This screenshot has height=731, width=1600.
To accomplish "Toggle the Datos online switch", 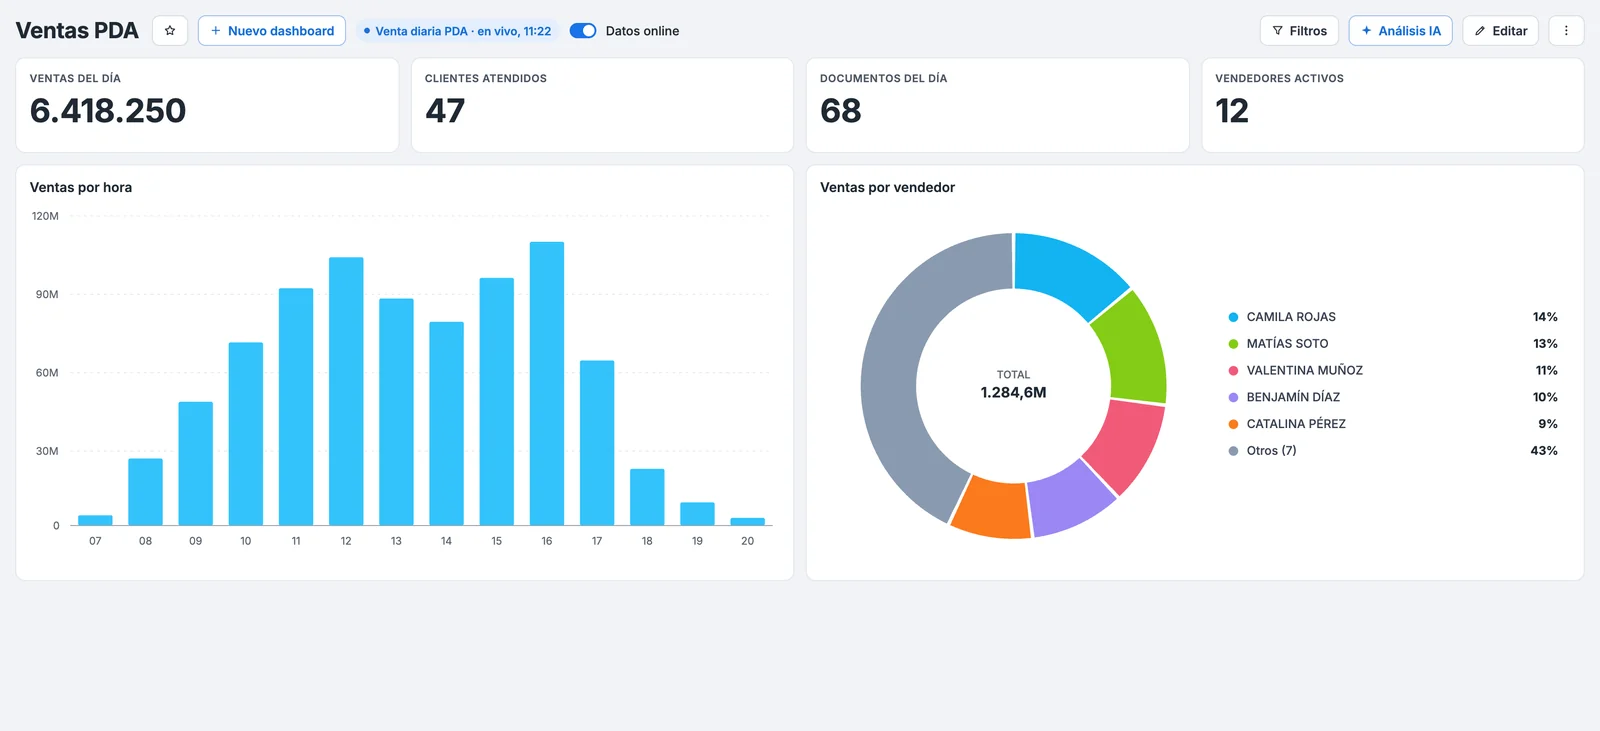I will coord(583,31).
